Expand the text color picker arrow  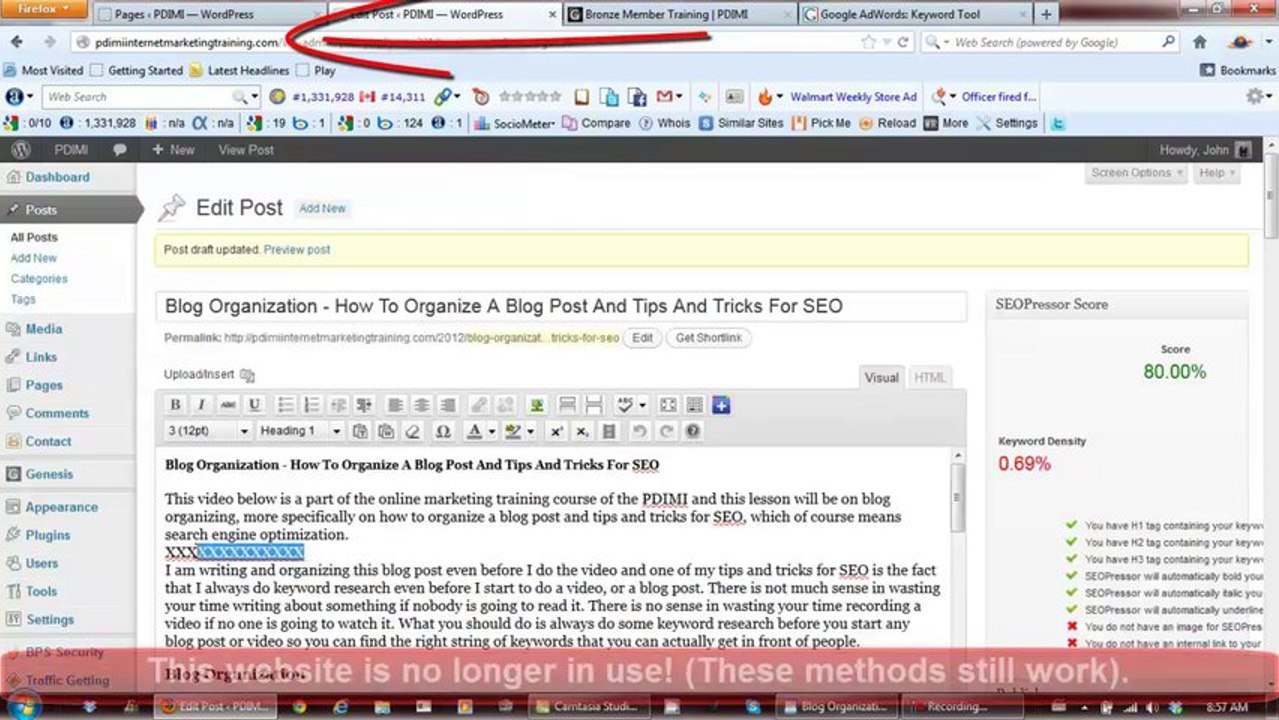click(493, 431)
